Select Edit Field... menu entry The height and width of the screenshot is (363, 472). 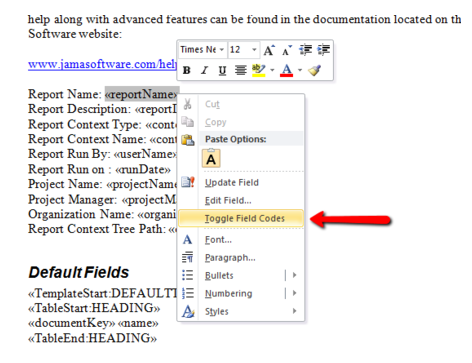[x=241, y=201]
